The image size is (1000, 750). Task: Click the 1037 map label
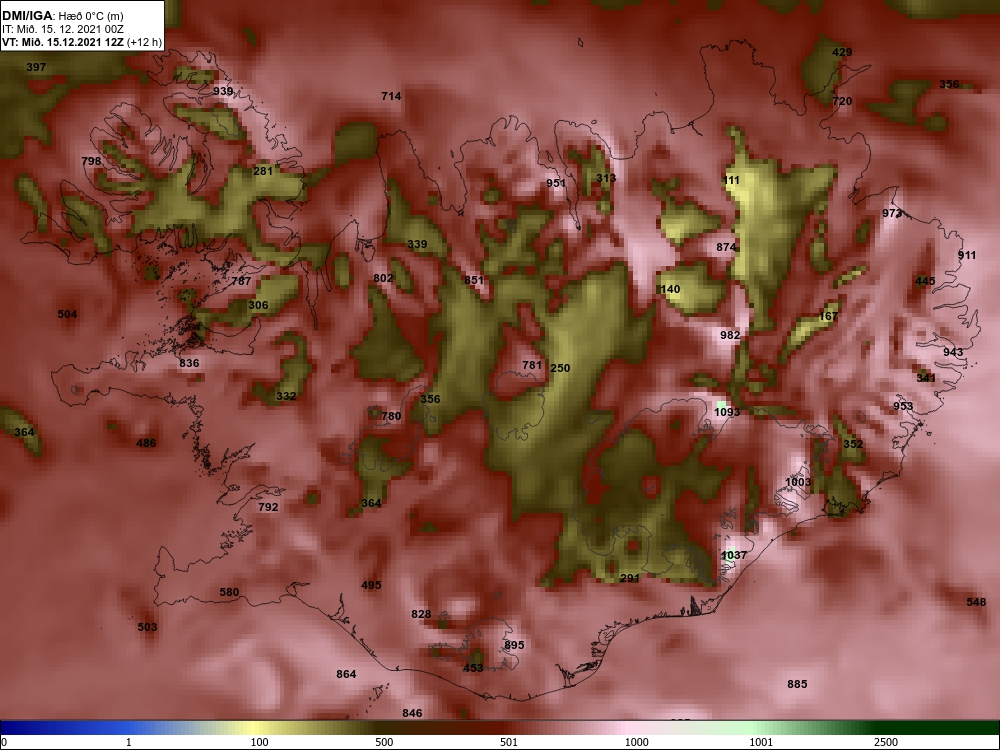(x=733, y=555)
